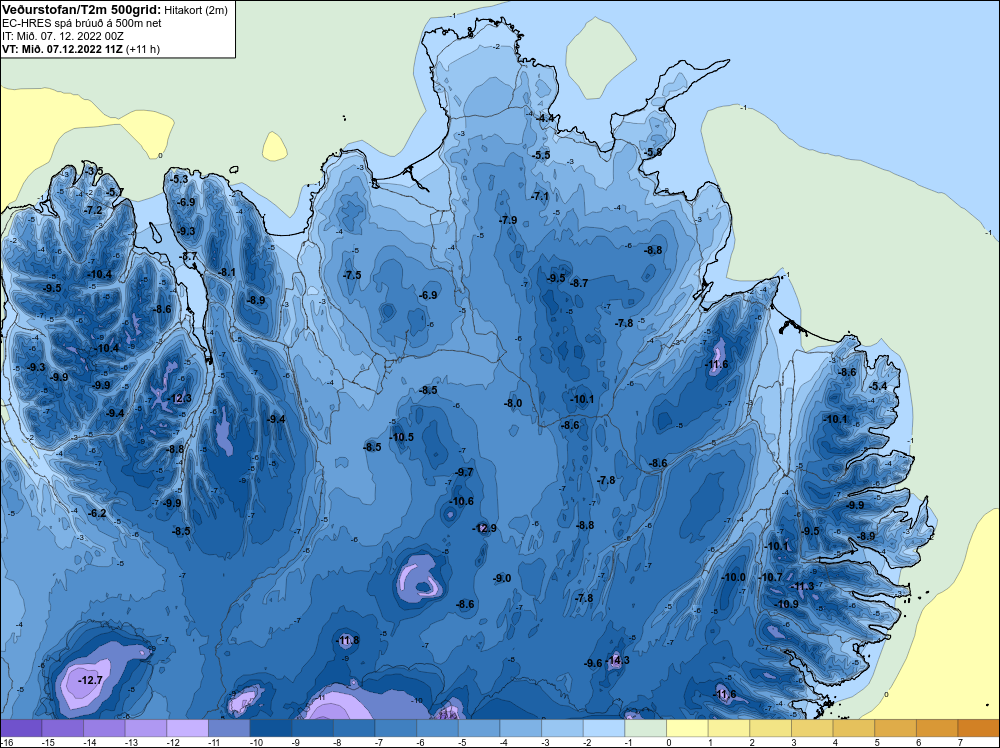1000x748 pixels.
Task: Click the -3.5 temperature label
Action: (94, 171)
